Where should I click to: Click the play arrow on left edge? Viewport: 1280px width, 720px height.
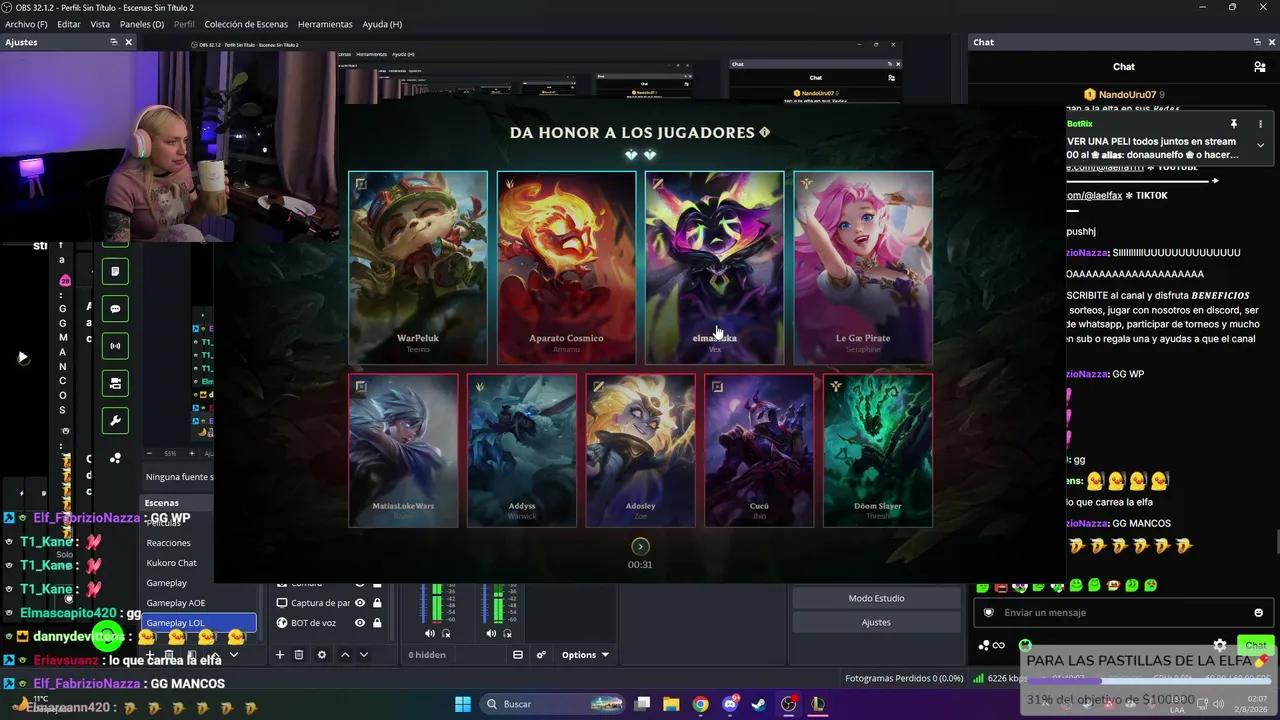pyautogui.click(x=22, y=357)
